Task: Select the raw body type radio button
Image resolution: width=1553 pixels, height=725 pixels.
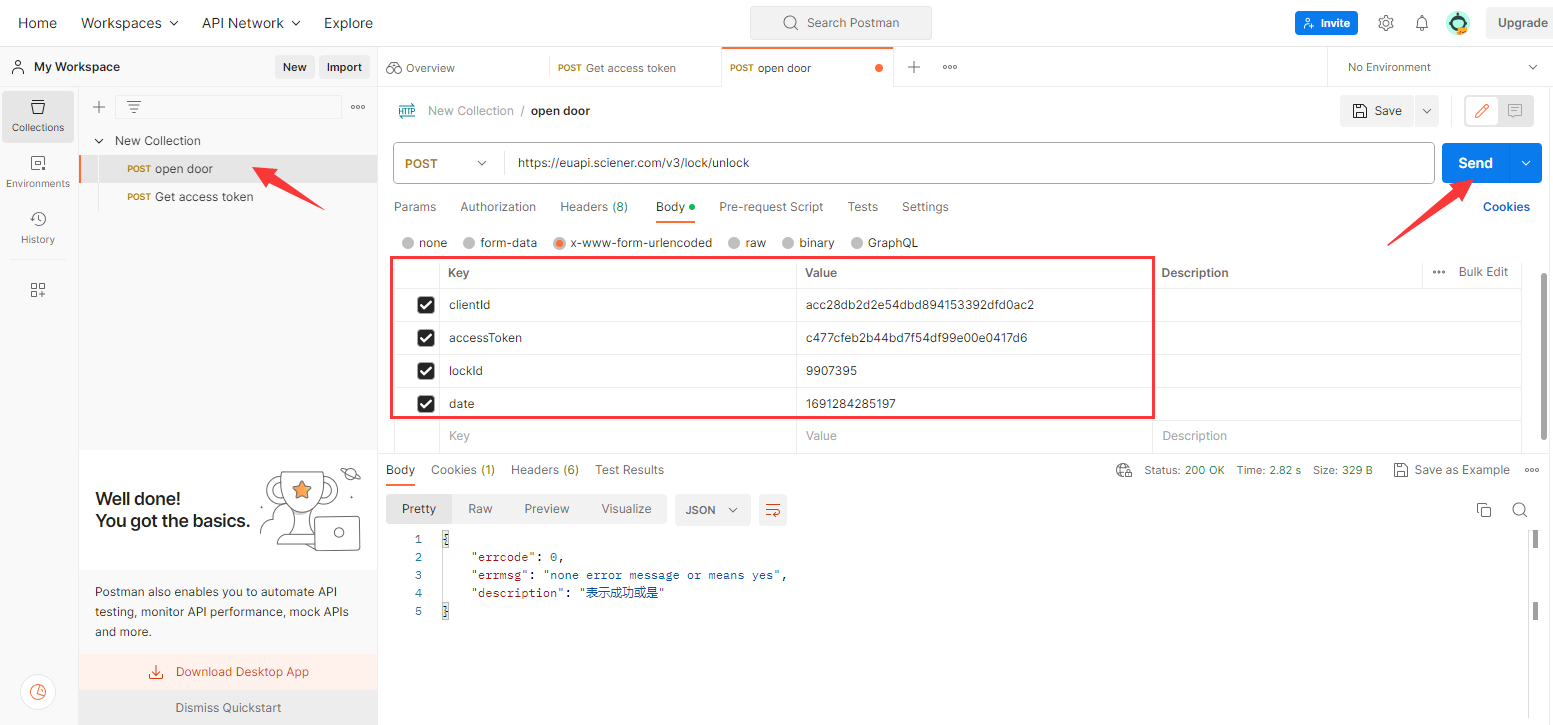Action: pos(735,243)
